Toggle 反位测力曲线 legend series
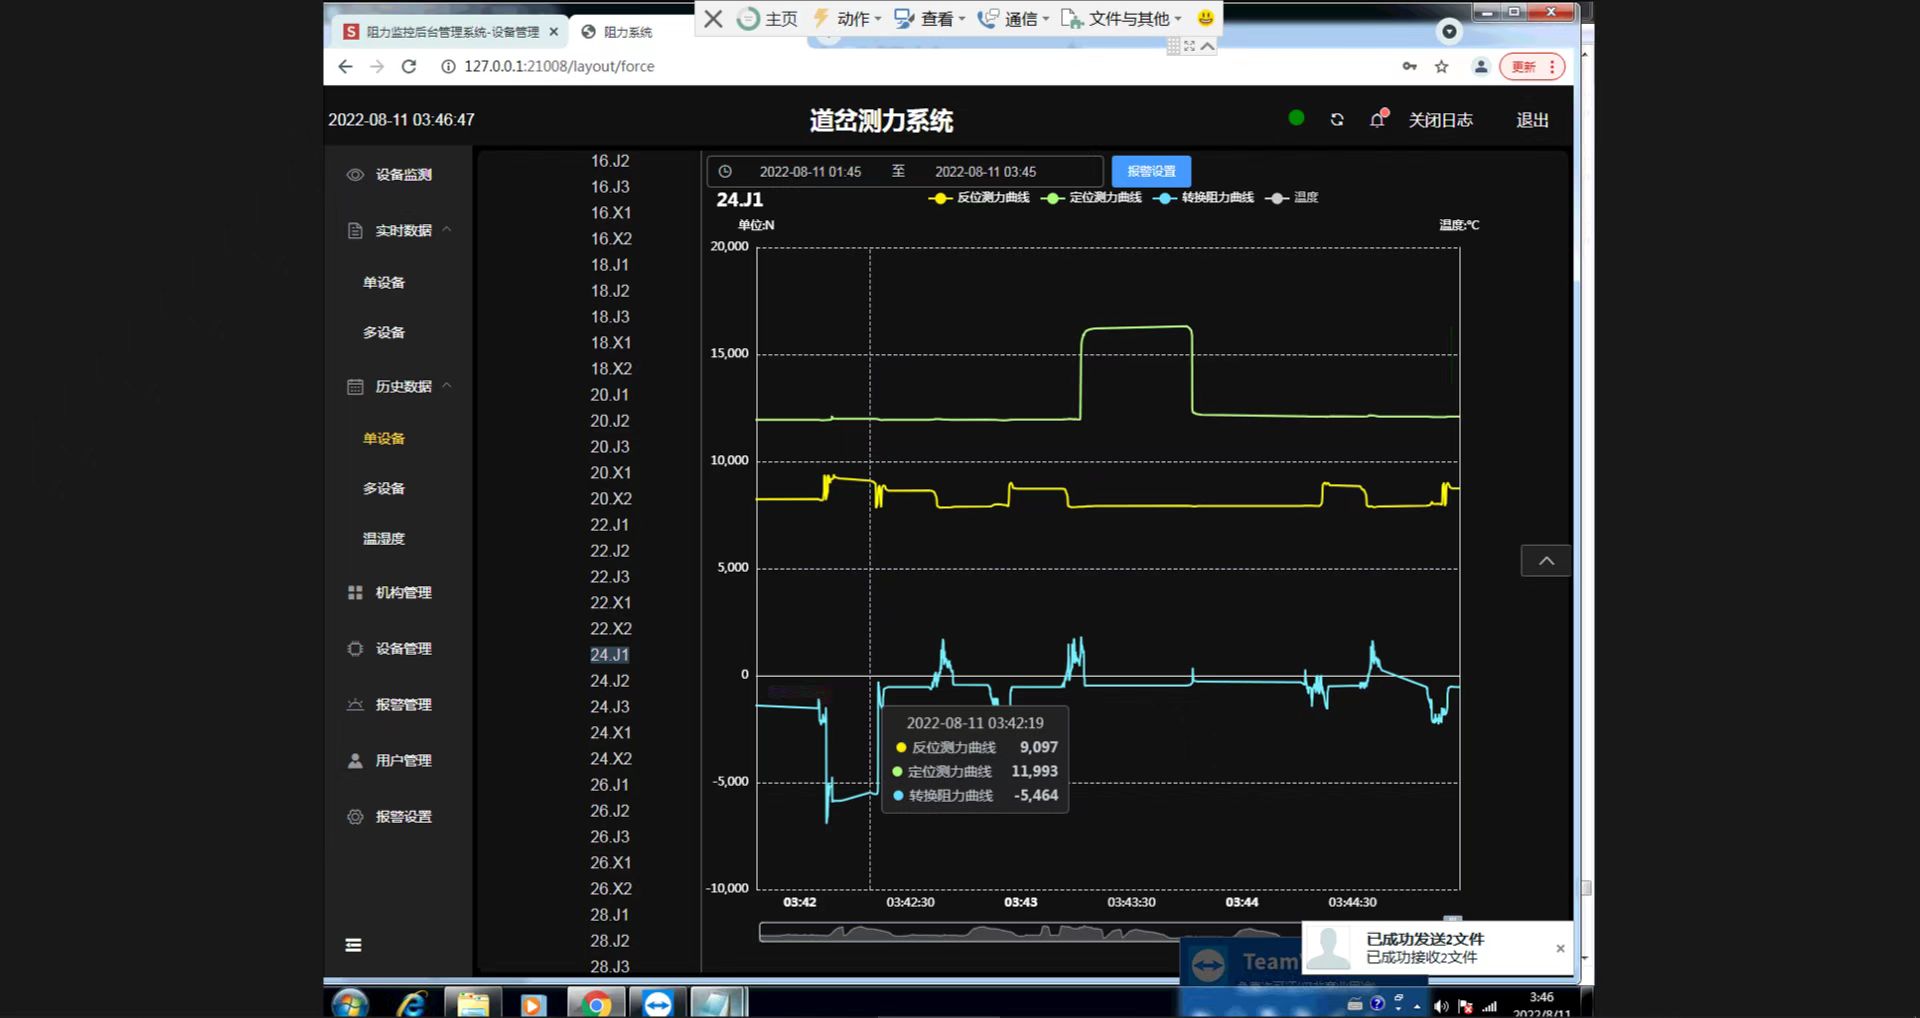This screenshot has width=1920, height=1018. coord(979,198)
